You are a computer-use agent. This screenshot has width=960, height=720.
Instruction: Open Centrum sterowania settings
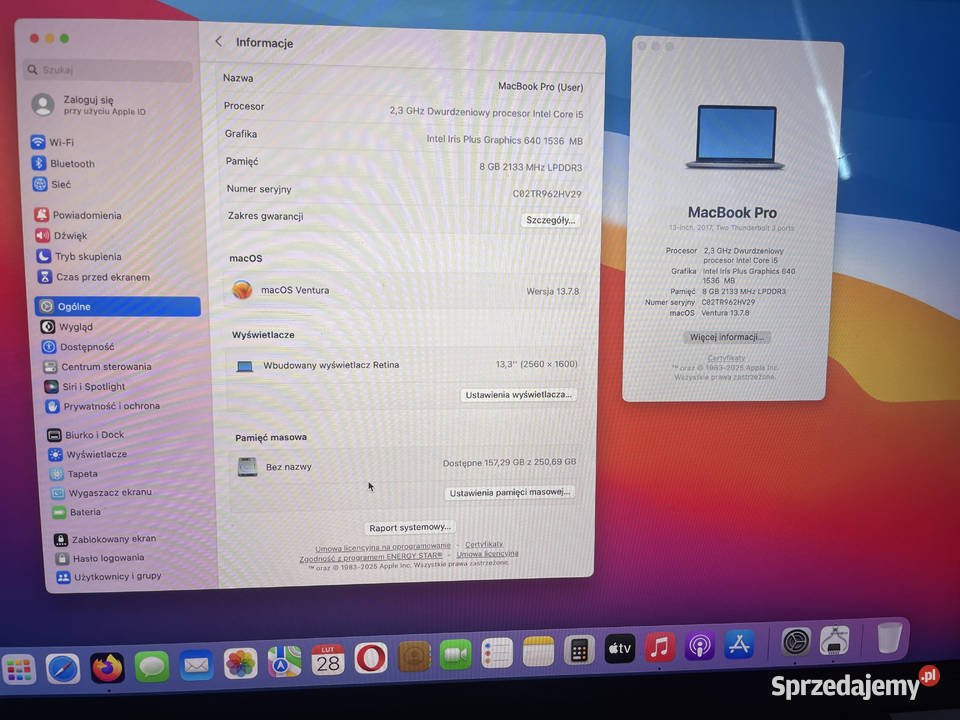[x=93, y=366]
